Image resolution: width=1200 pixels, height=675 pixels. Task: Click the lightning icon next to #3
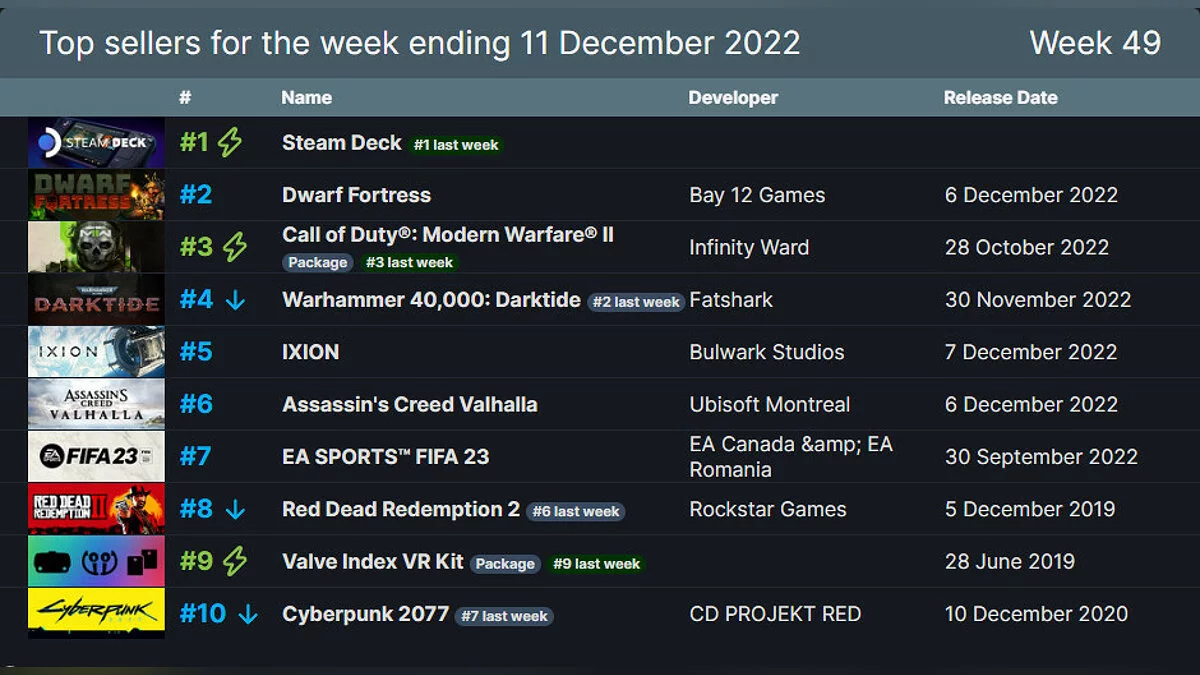click(x=234, y=247)
